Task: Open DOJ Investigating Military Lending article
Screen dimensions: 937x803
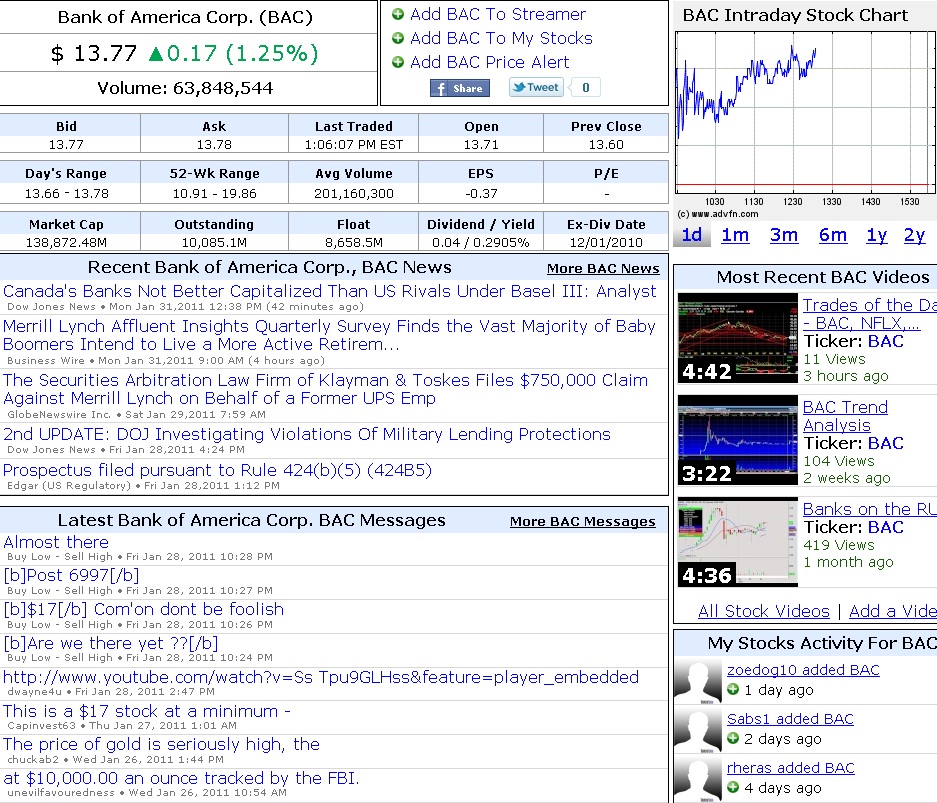Action: (x=307, y=434)
